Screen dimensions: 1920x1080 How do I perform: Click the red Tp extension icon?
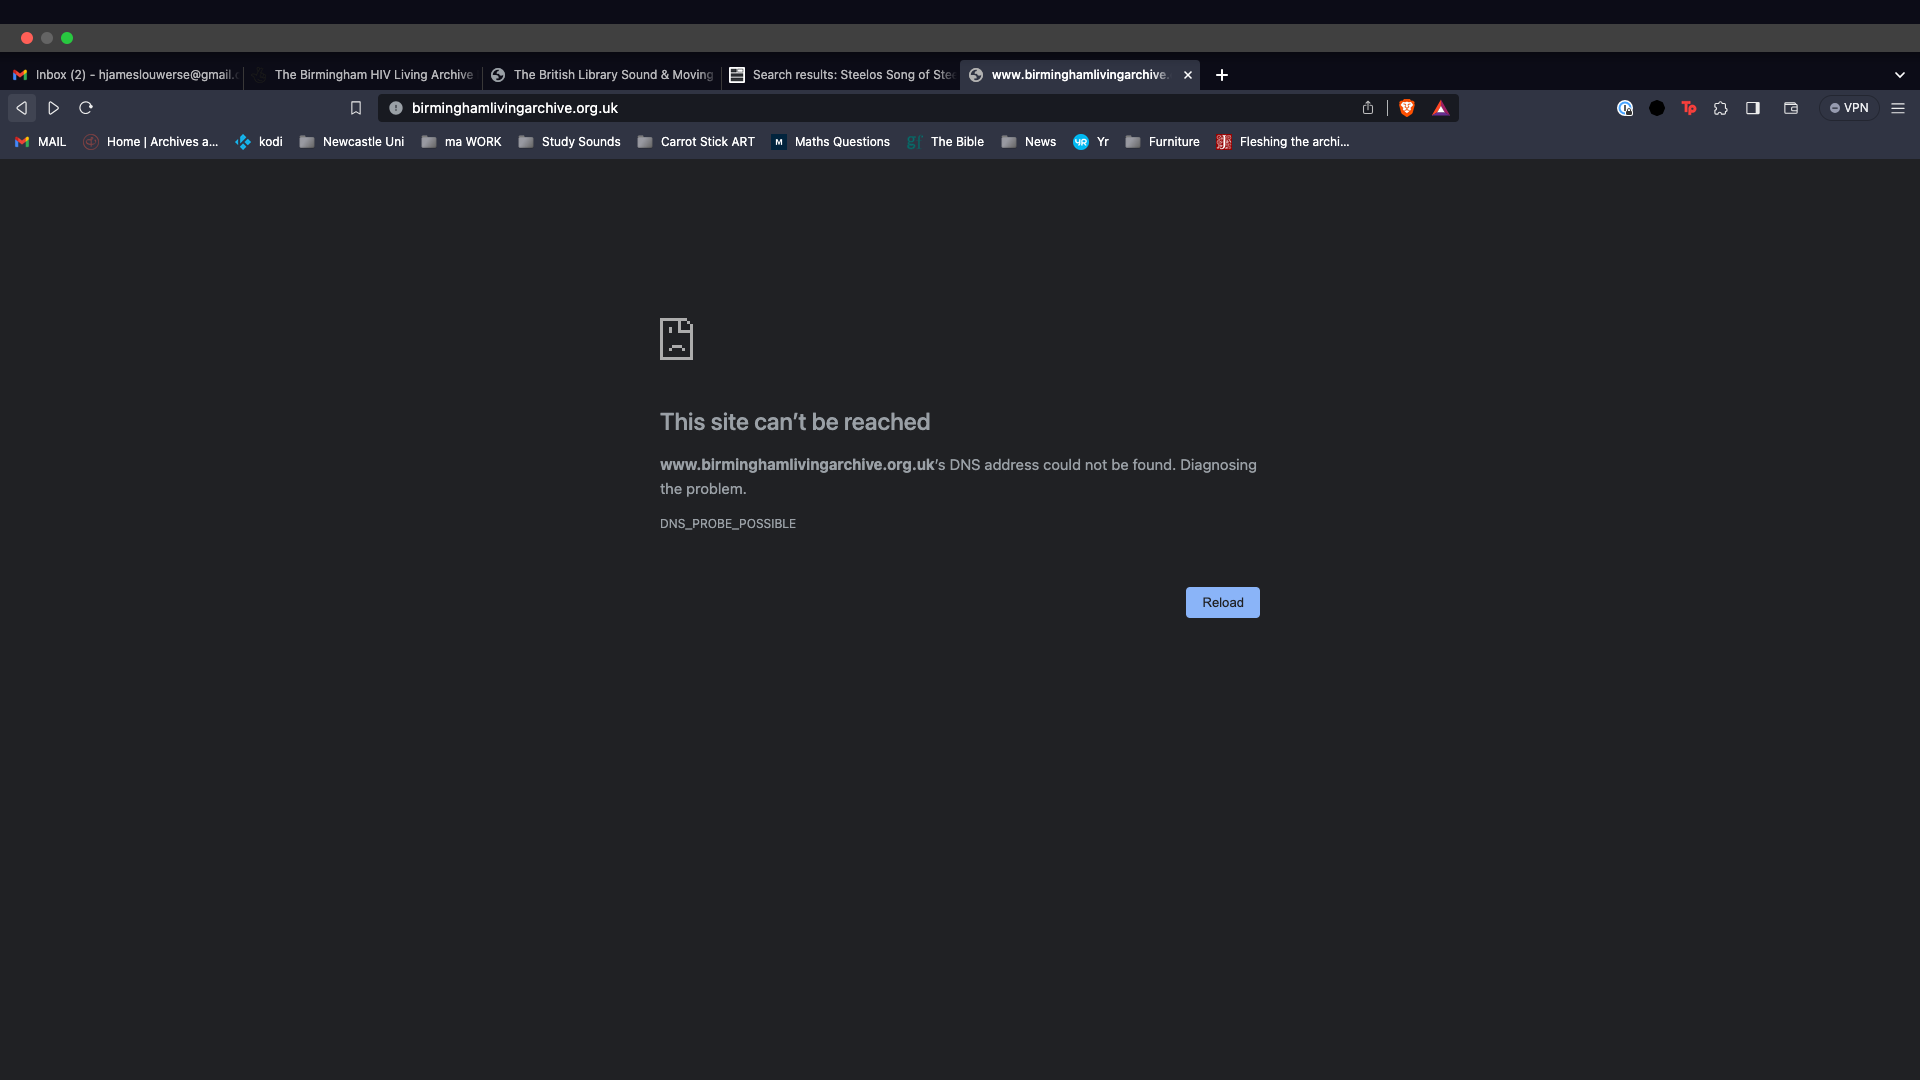[x=1688, y=108]
